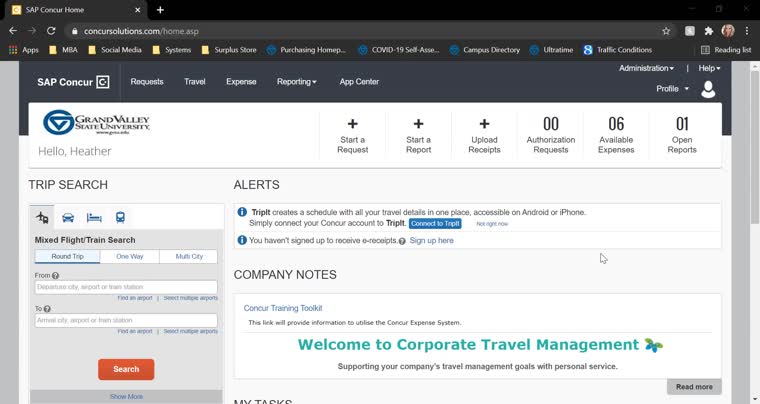View 00 Authorization Requests
Viewport: 760px width, 404px height.
coord(551,135)
